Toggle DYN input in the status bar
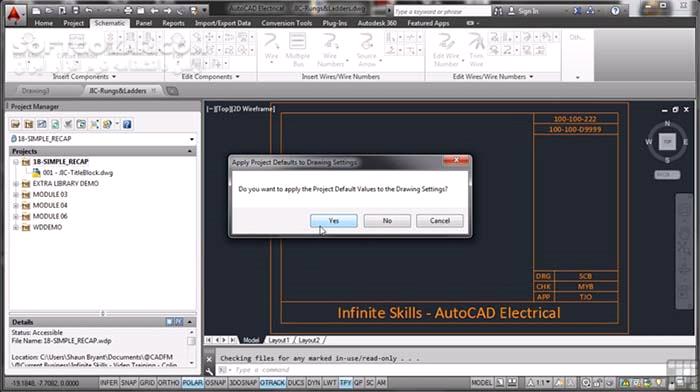700x392 pixels. point(313,383)
